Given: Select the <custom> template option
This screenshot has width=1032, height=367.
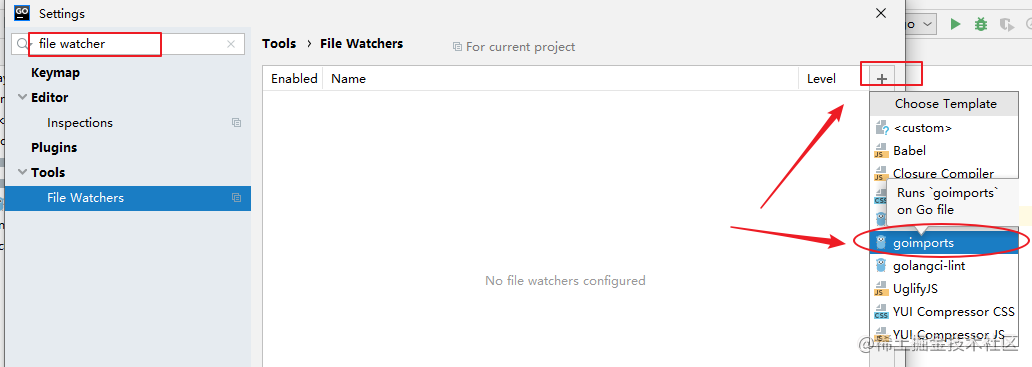Looking at the screenshot, I should (x=944, y=128).
